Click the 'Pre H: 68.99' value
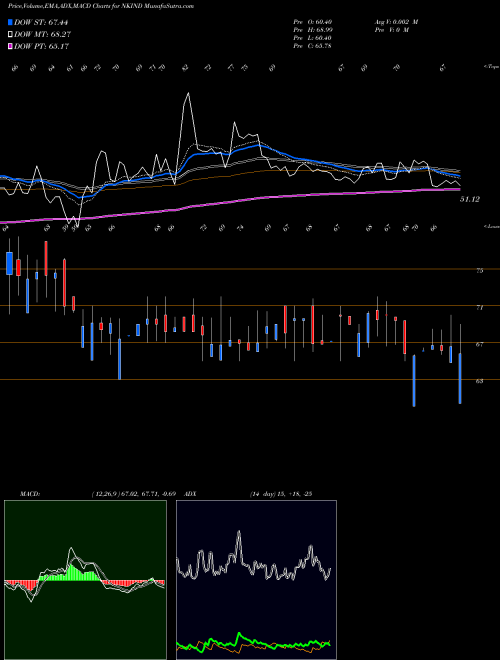 pyautogui.click(x=312, y=30)
